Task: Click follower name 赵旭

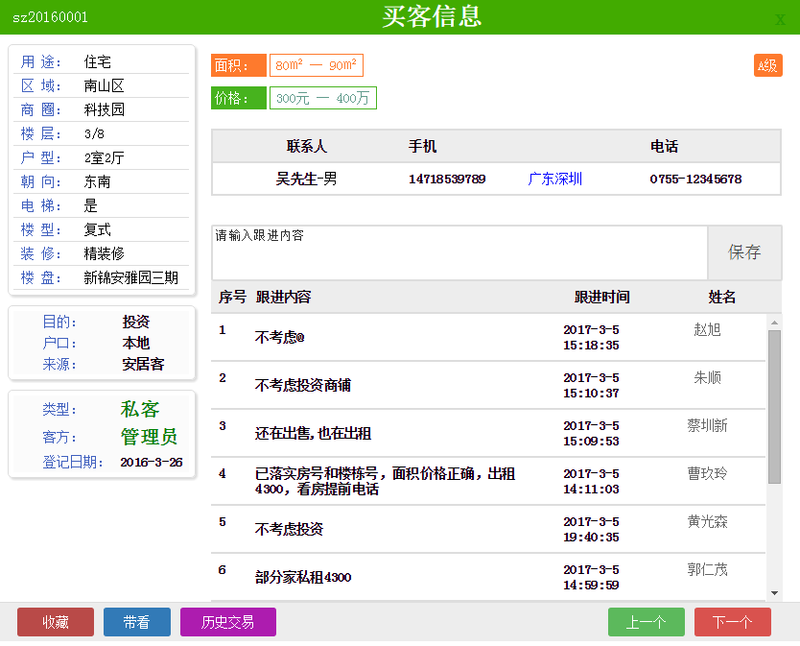Action: coord(707,330)
